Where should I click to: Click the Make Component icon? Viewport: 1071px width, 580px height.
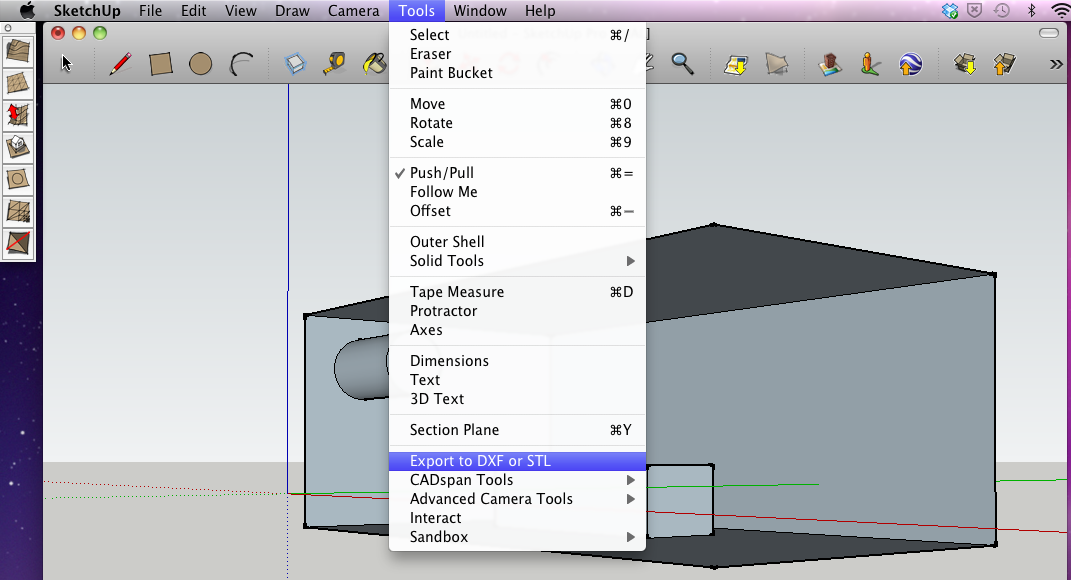[x=295, y=64]
